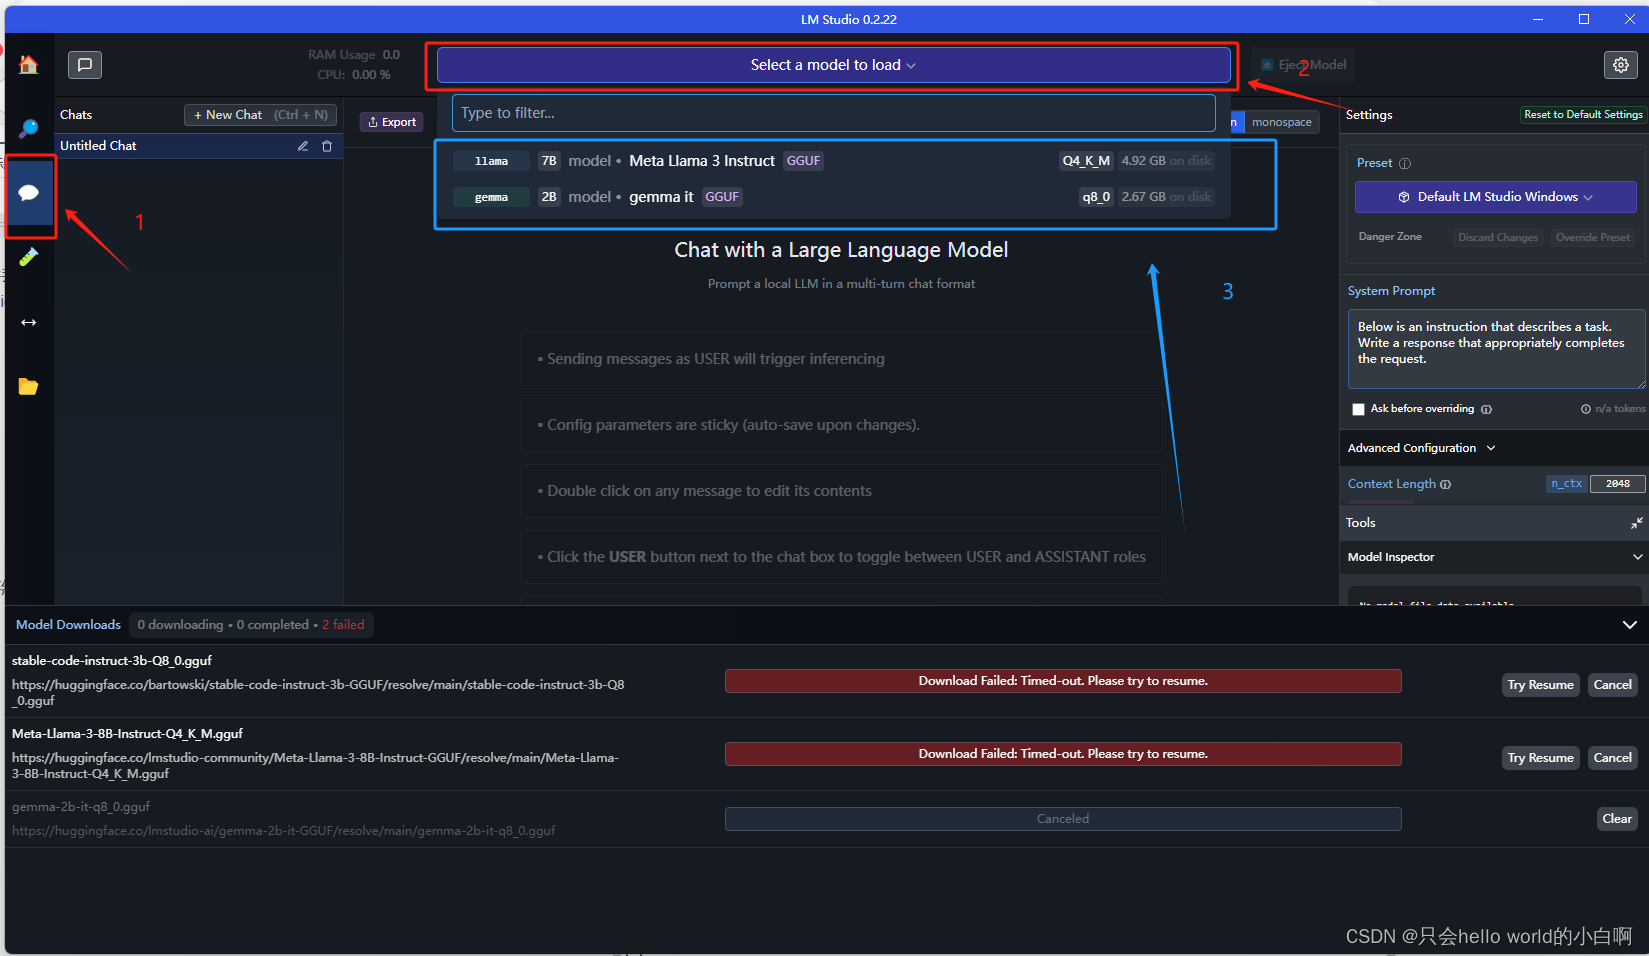Open the Home page icon in sidebar
This screenshot has height=956, width=1649.
[x=28, y=65]
